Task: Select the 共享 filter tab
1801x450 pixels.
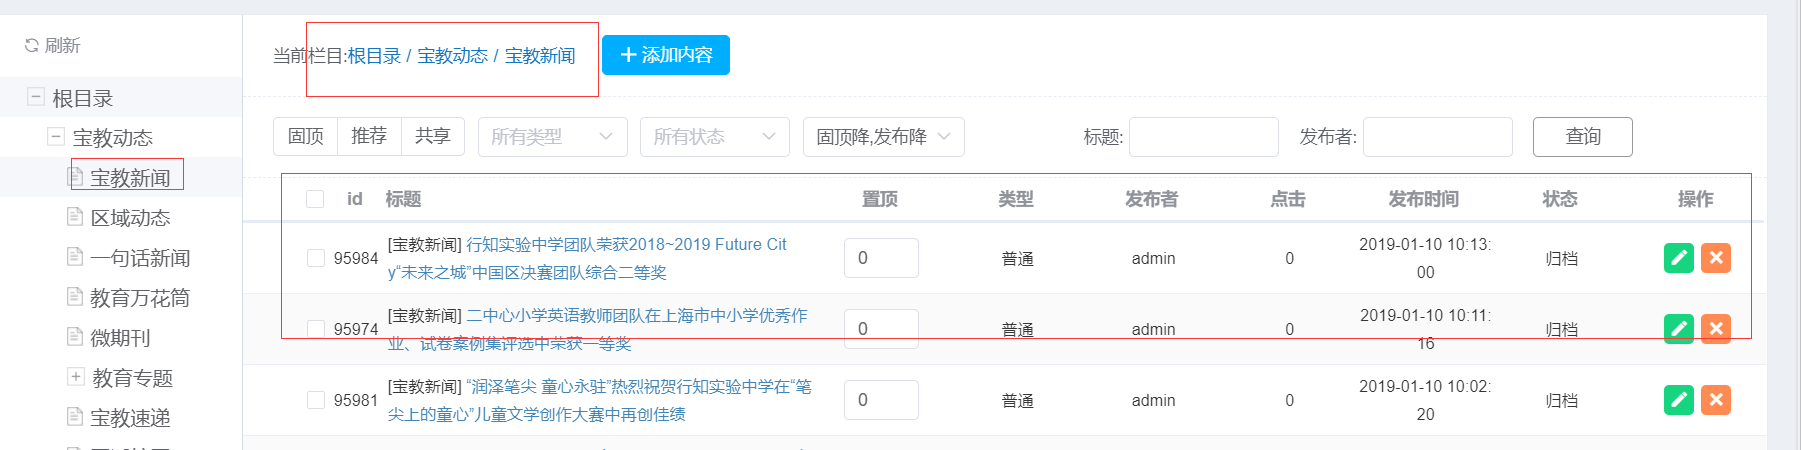Action: 433,136
